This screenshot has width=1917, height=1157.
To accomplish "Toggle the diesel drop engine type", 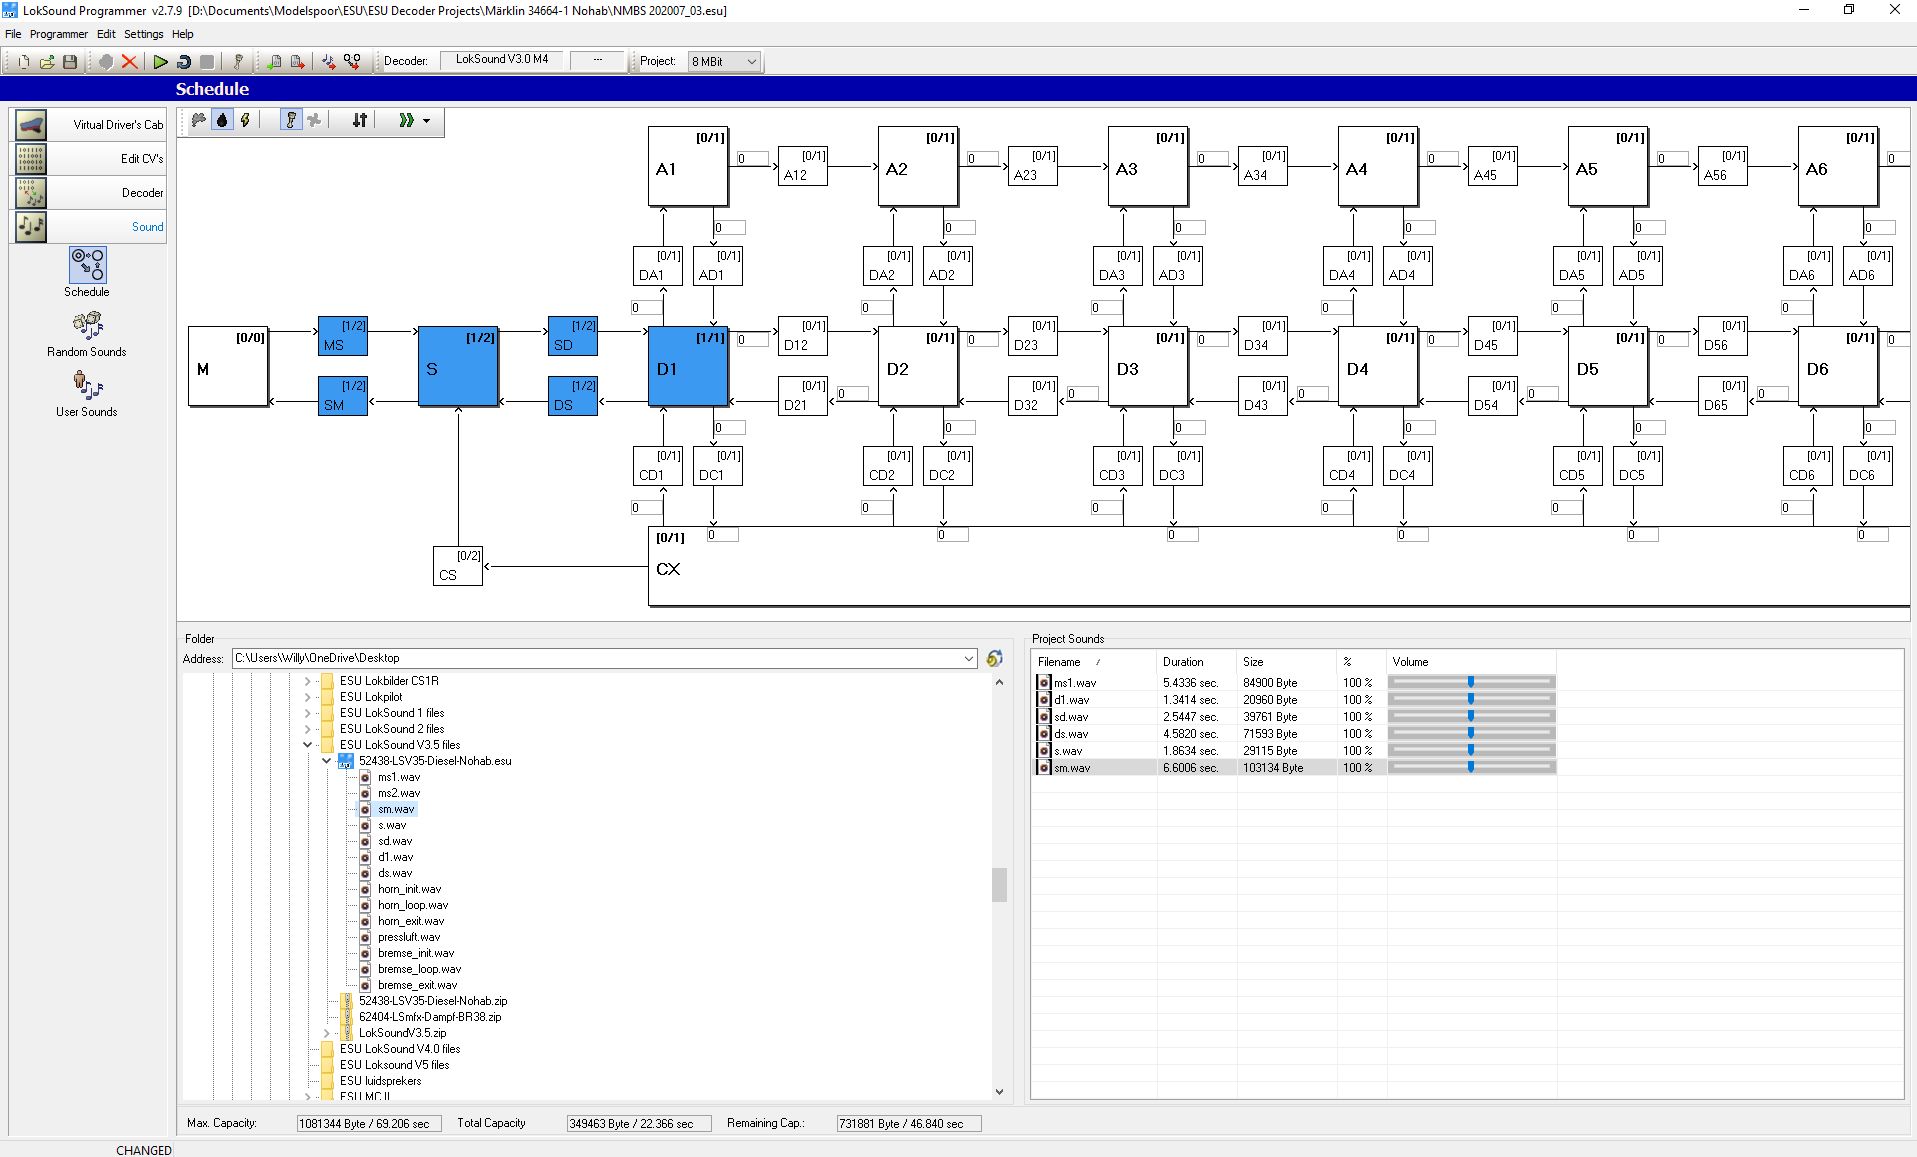I will click(x=222, y=120).
